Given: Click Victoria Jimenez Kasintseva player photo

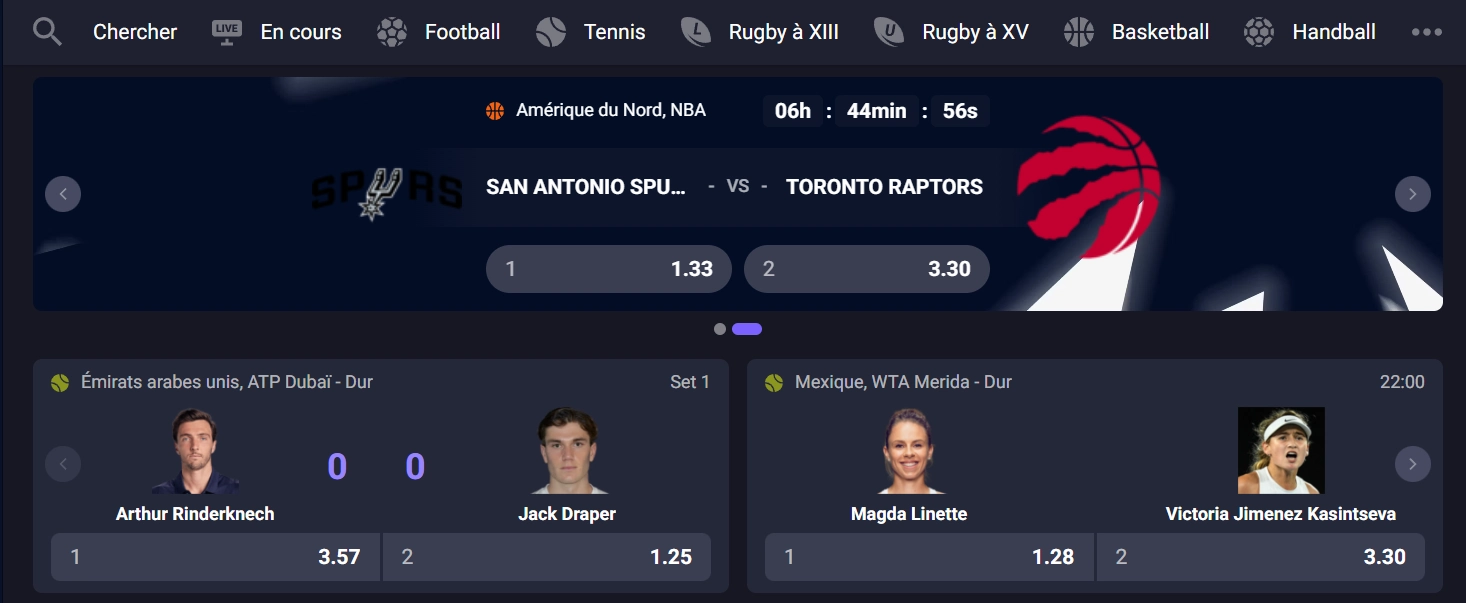Looking at the screenshot, I should (1281, 450).
